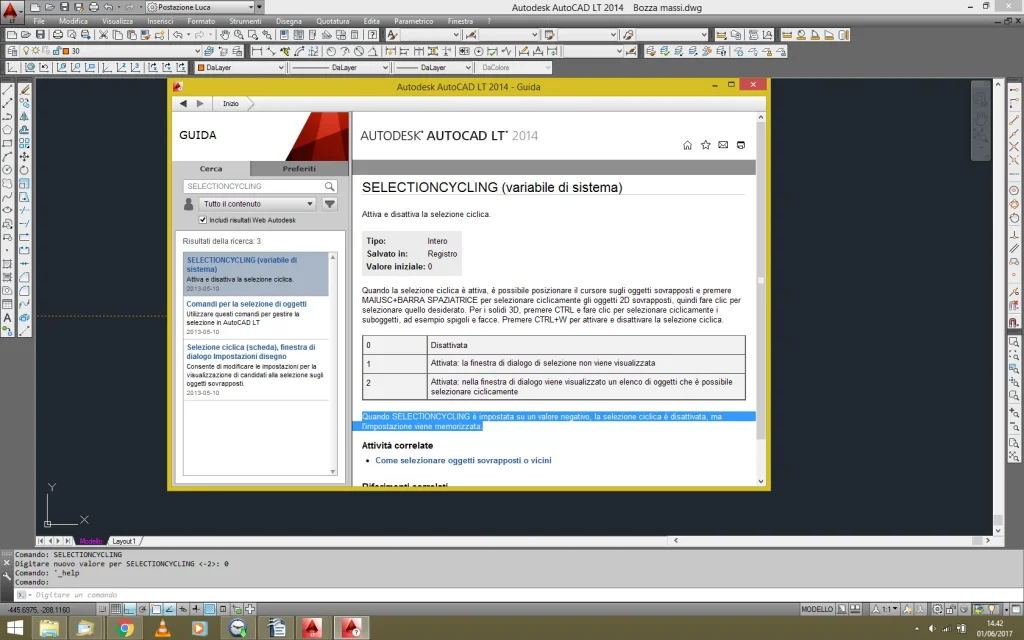This screenshot has height=640, width=1024.
Task: Expand the layer 30 dropdown list
Action: tap(197, 51)
